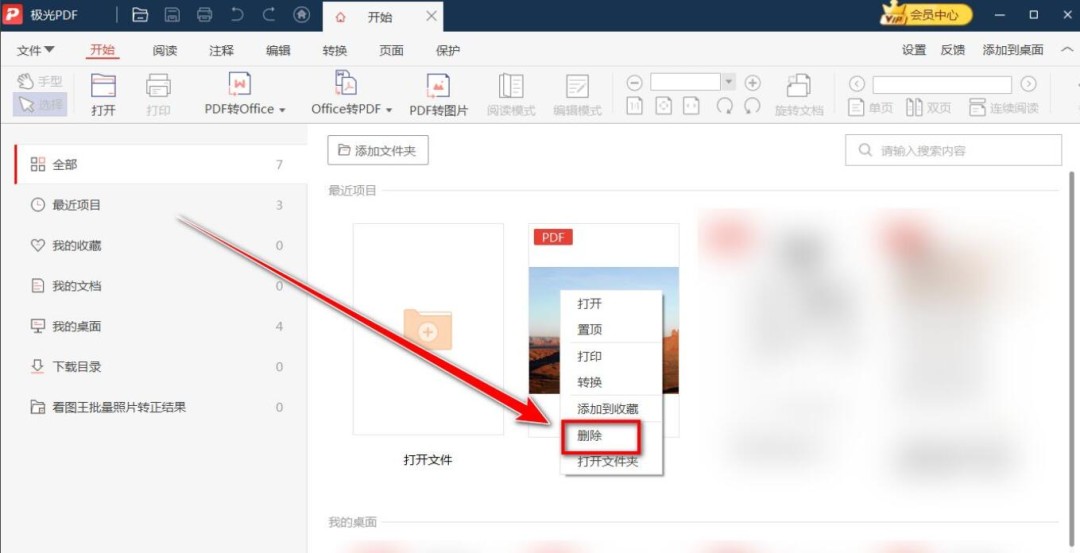Switch to 阅读模式 reading mode
Screen dimensions: 1080x553
511,95
